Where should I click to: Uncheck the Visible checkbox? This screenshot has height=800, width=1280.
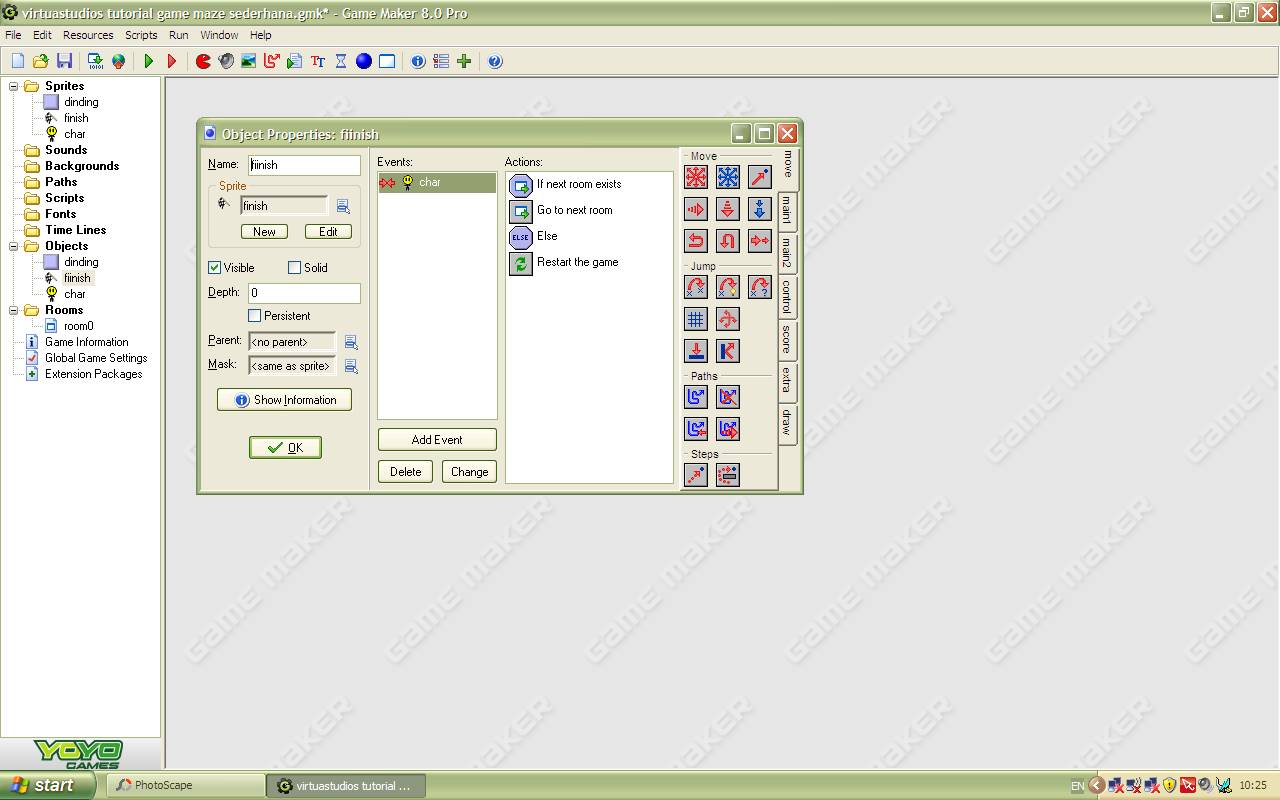click(x=214, y=268)
